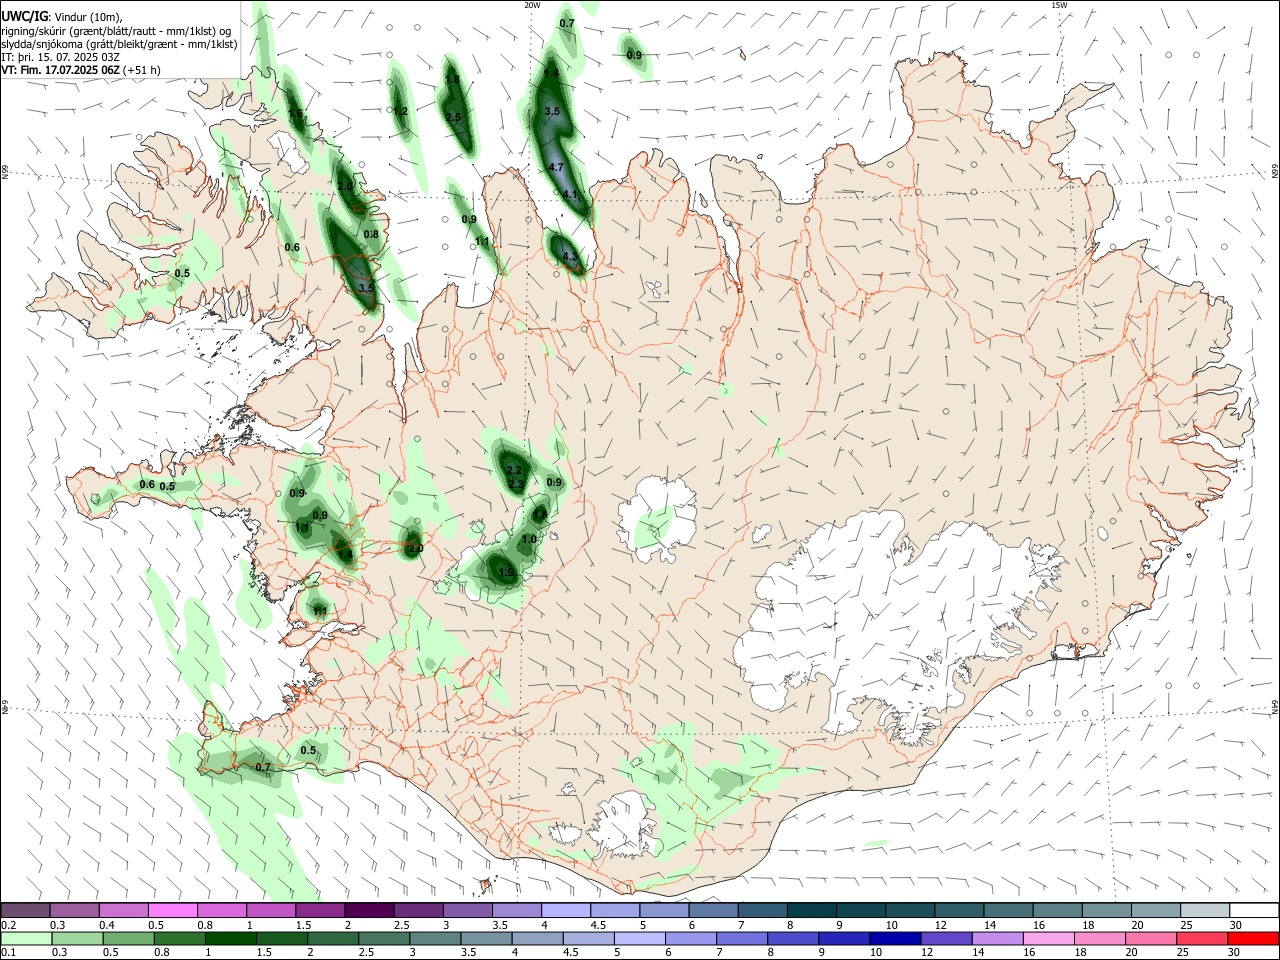1280x960 pixels.
Task: Click the 1.9 precipitation value
Action: pos(506,573)
